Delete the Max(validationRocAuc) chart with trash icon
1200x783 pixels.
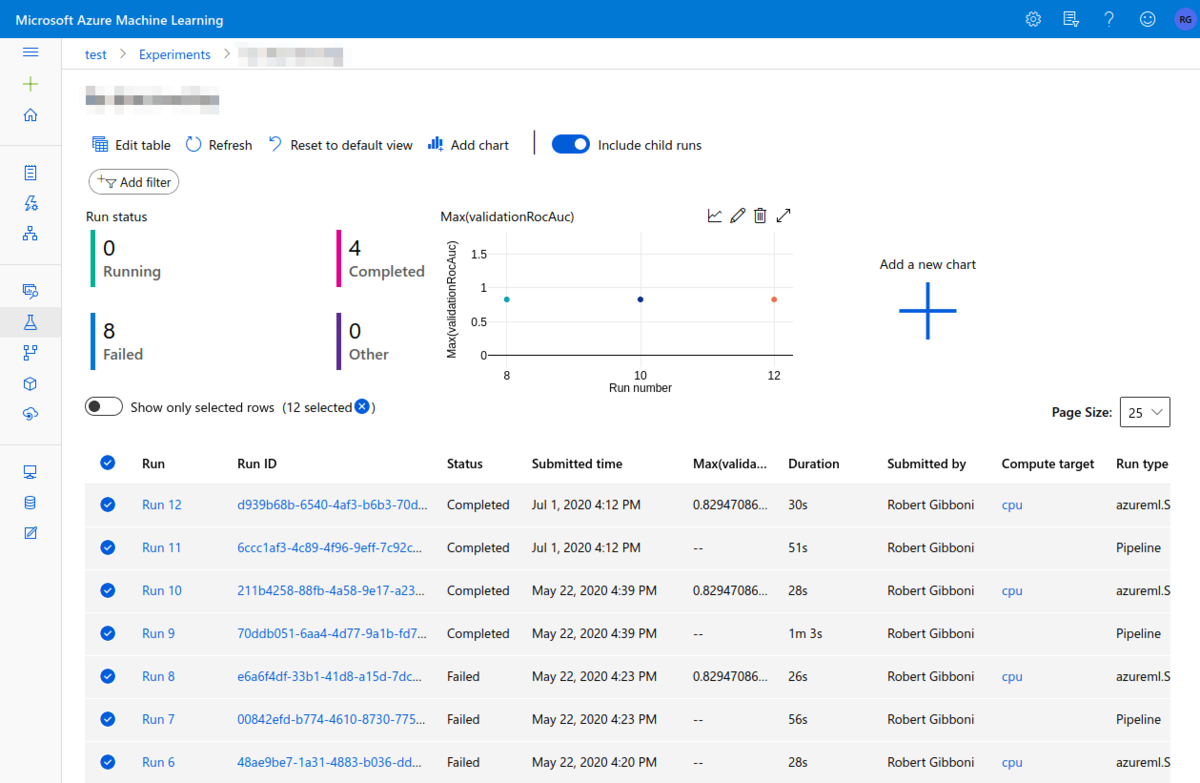coord(760,215)
